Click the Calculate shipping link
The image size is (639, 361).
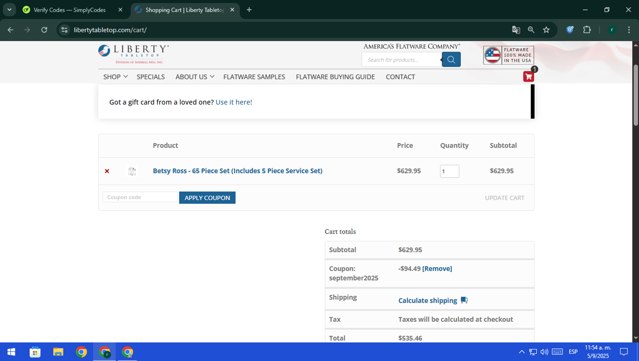(427, 300)
